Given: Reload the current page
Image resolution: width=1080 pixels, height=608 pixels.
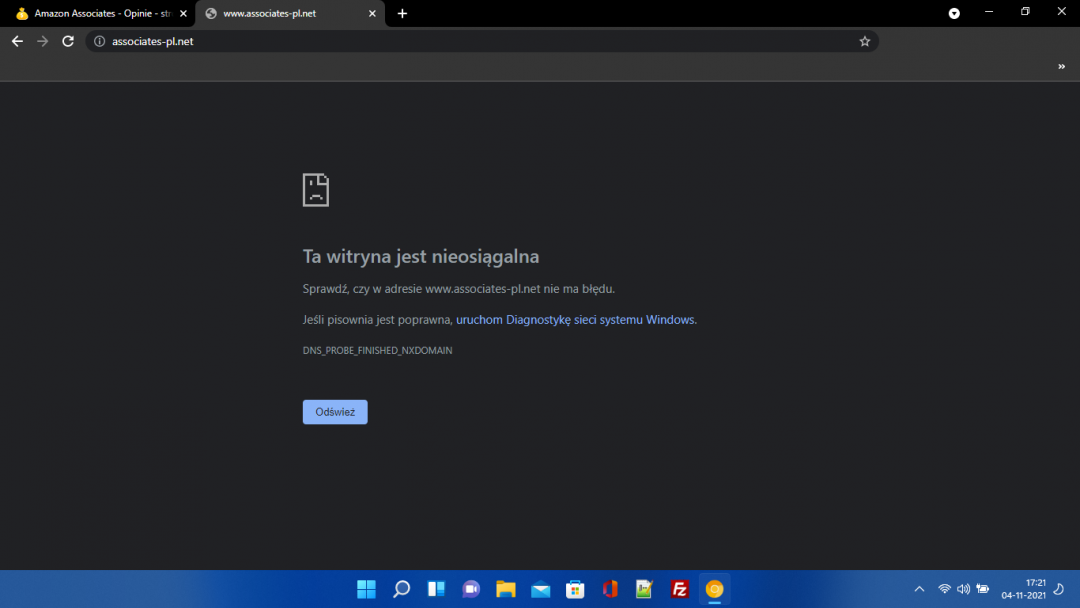Looking at the screenshot, I should (67, 41).
